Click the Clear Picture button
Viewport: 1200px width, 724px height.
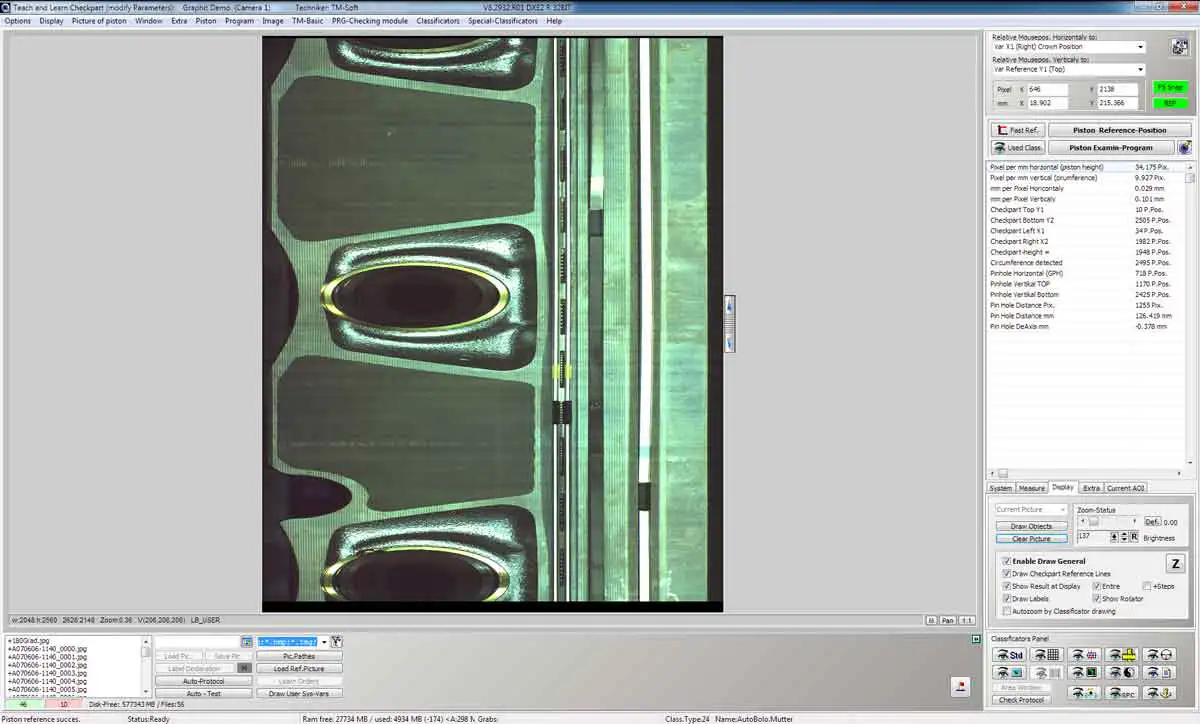(x=1031, y=539)
